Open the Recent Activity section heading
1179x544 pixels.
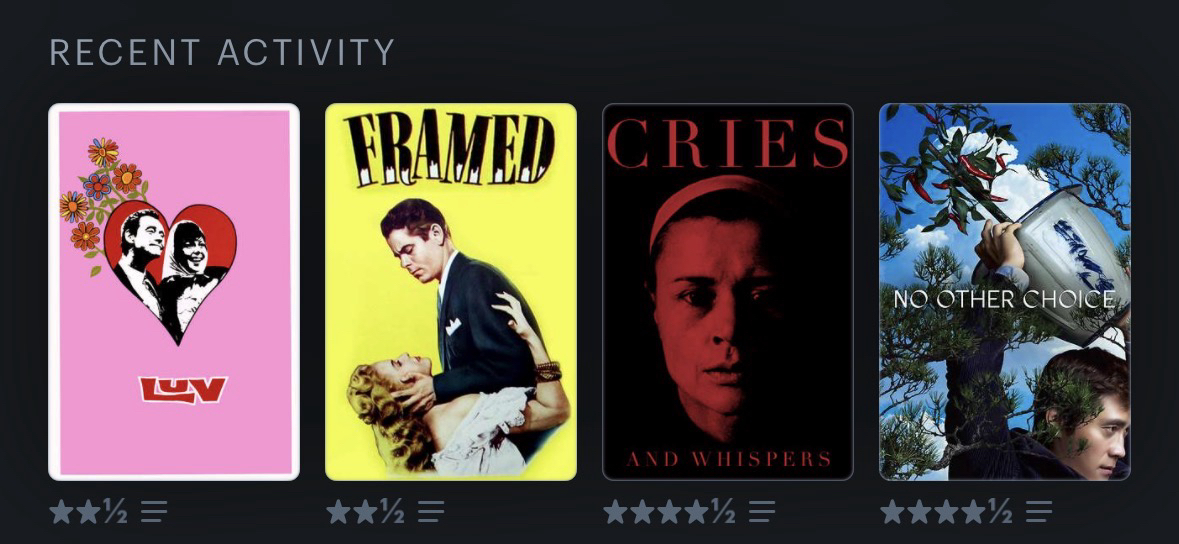[x=222, y=53]
